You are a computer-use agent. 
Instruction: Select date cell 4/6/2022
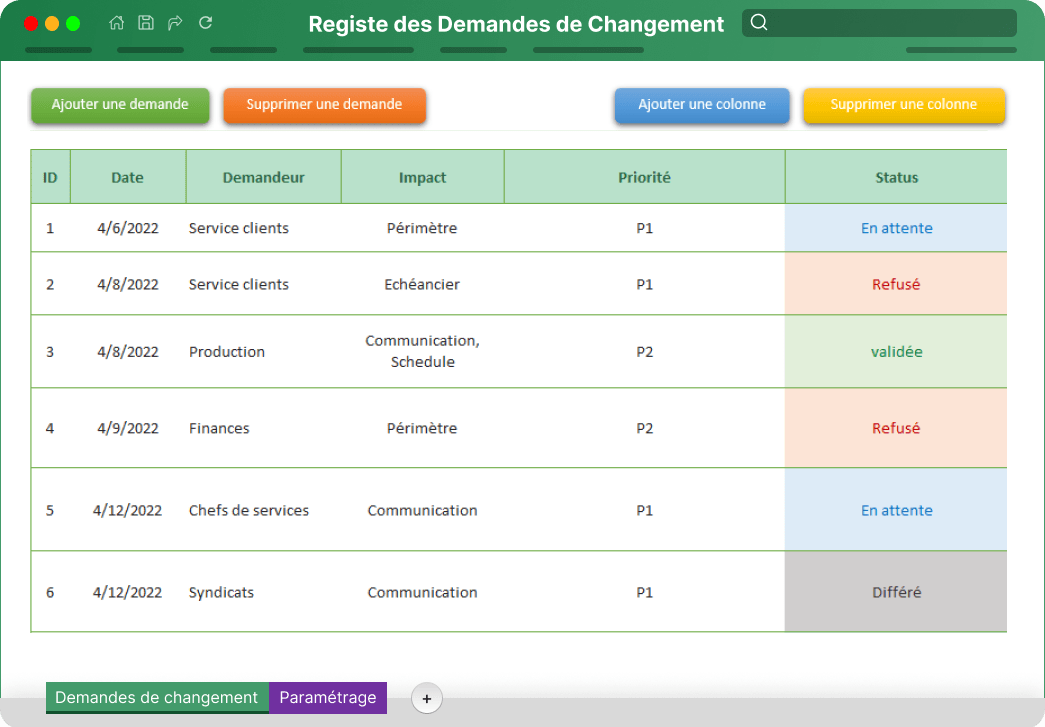[x=128, y=228]
